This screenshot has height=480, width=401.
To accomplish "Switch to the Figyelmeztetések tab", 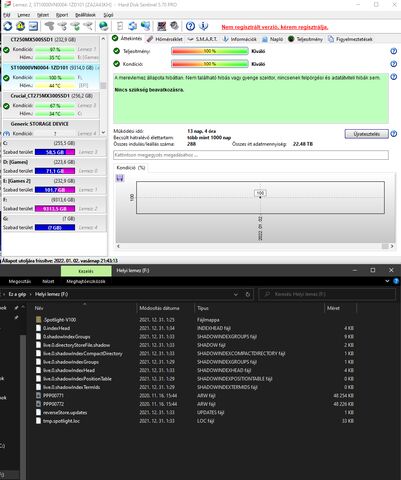I will (x=350, y=39).
